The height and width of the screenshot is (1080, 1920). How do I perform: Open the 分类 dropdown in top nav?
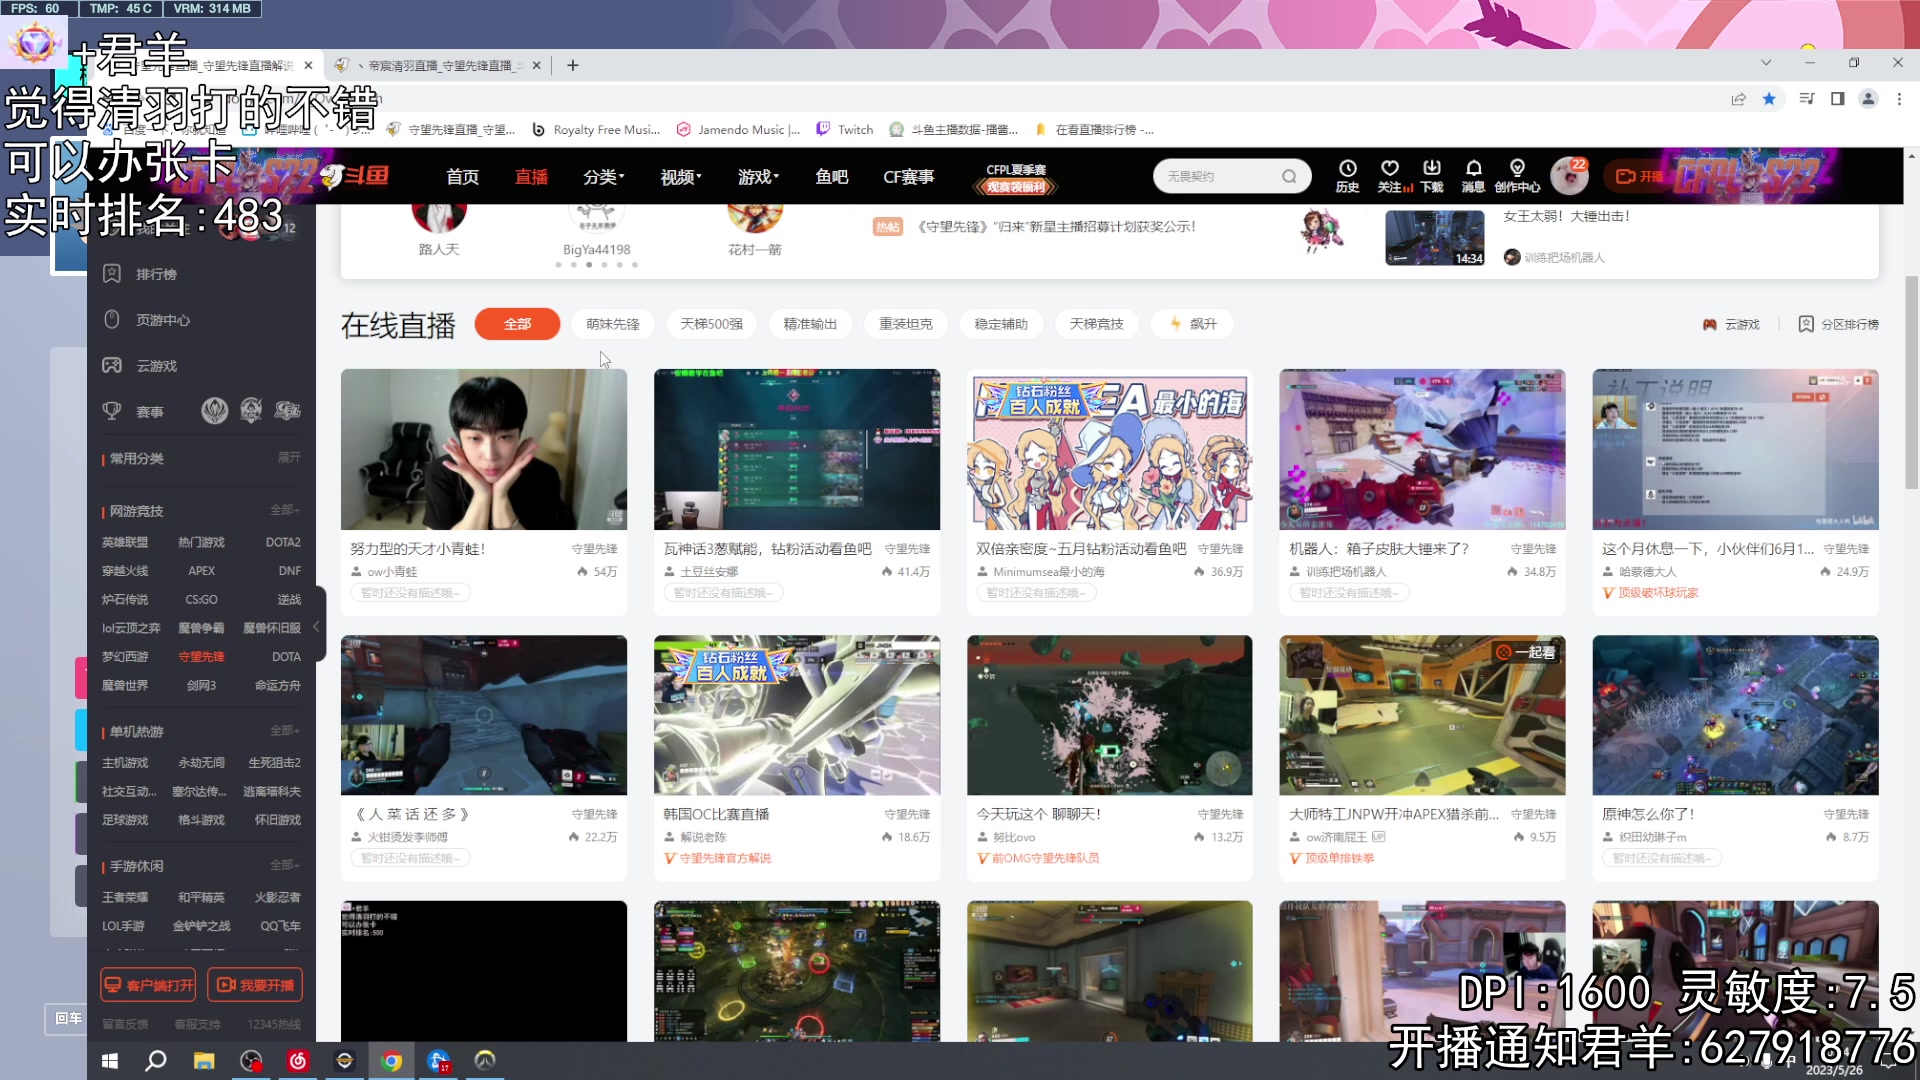[604, 176]
